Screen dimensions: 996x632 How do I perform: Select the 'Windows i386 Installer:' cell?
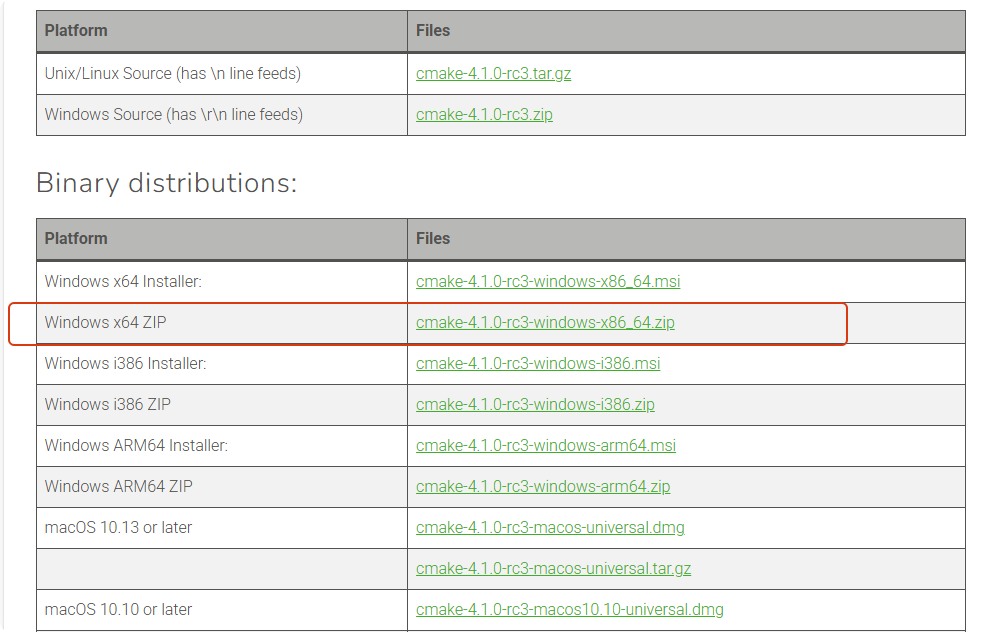[x=222, y=363]
